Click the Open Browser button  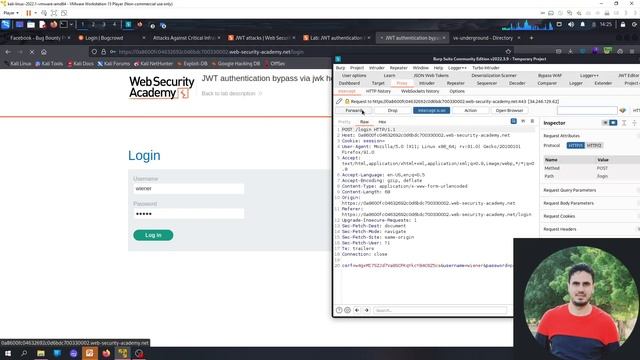pos(509,111)
